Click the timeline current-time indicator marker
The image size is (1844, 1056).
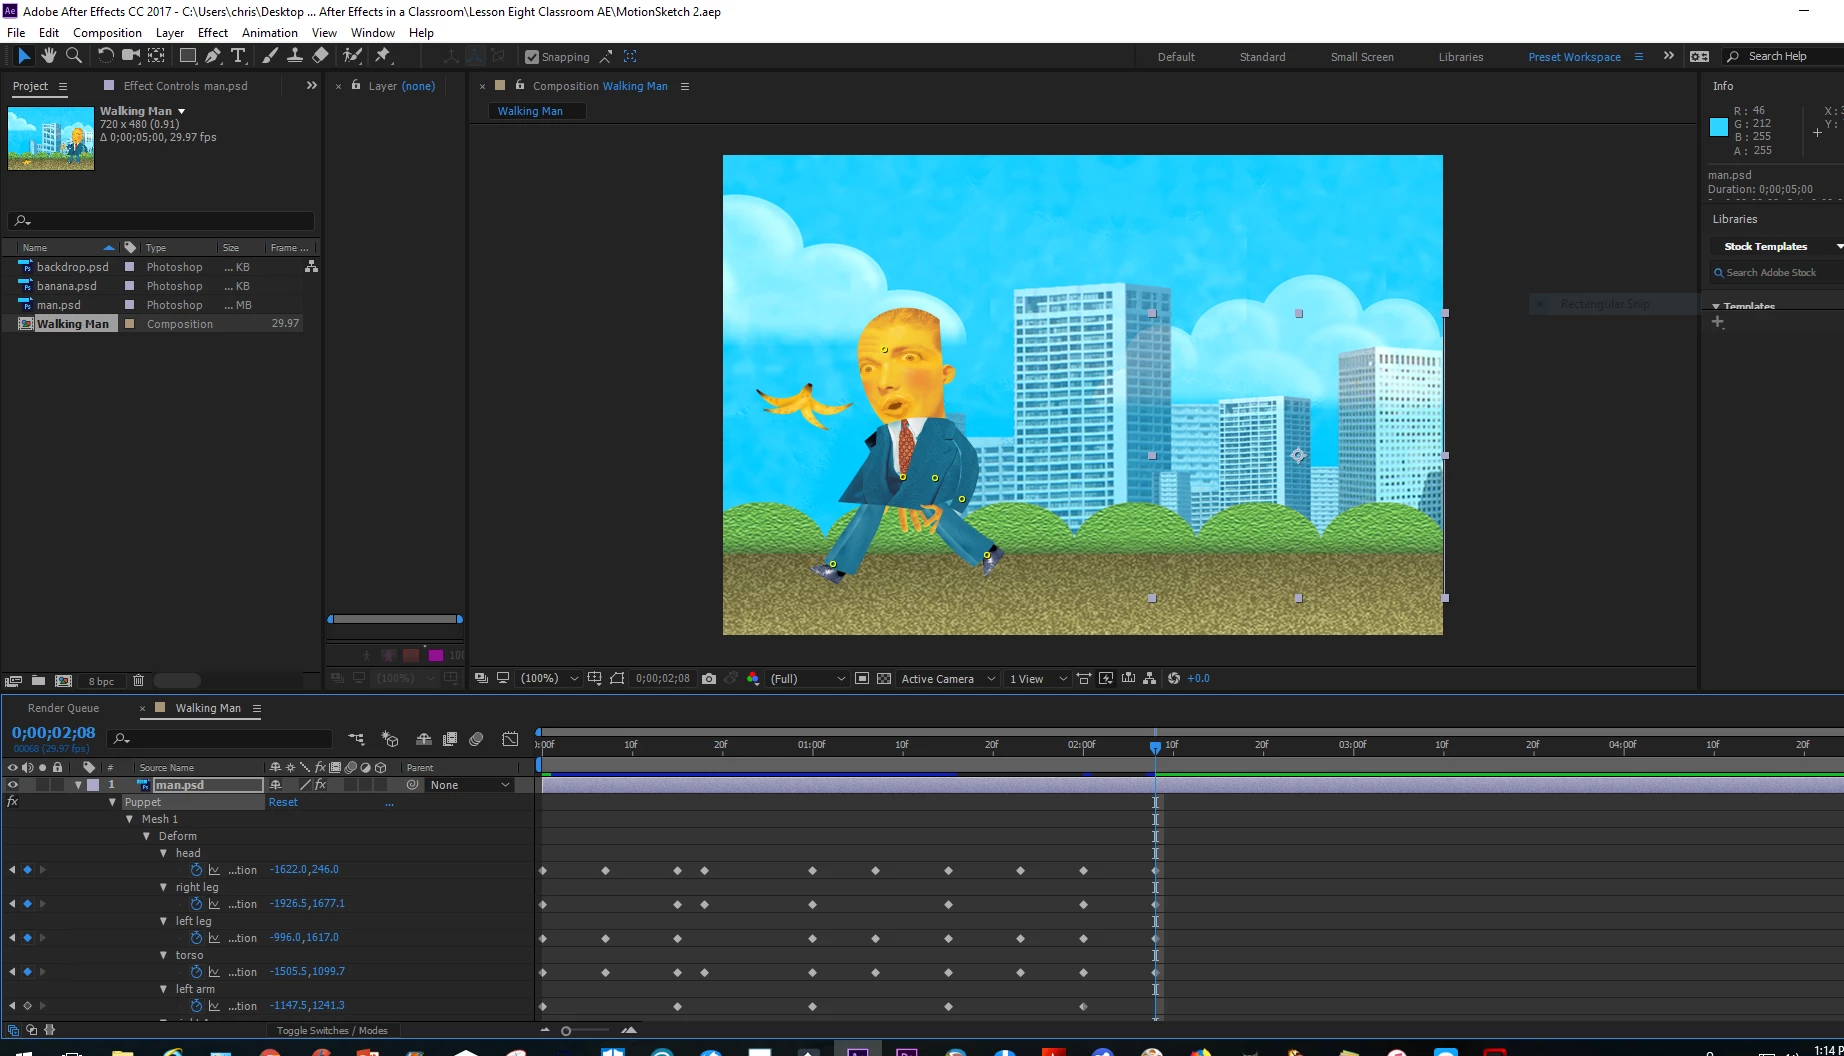click(1155, 746)
